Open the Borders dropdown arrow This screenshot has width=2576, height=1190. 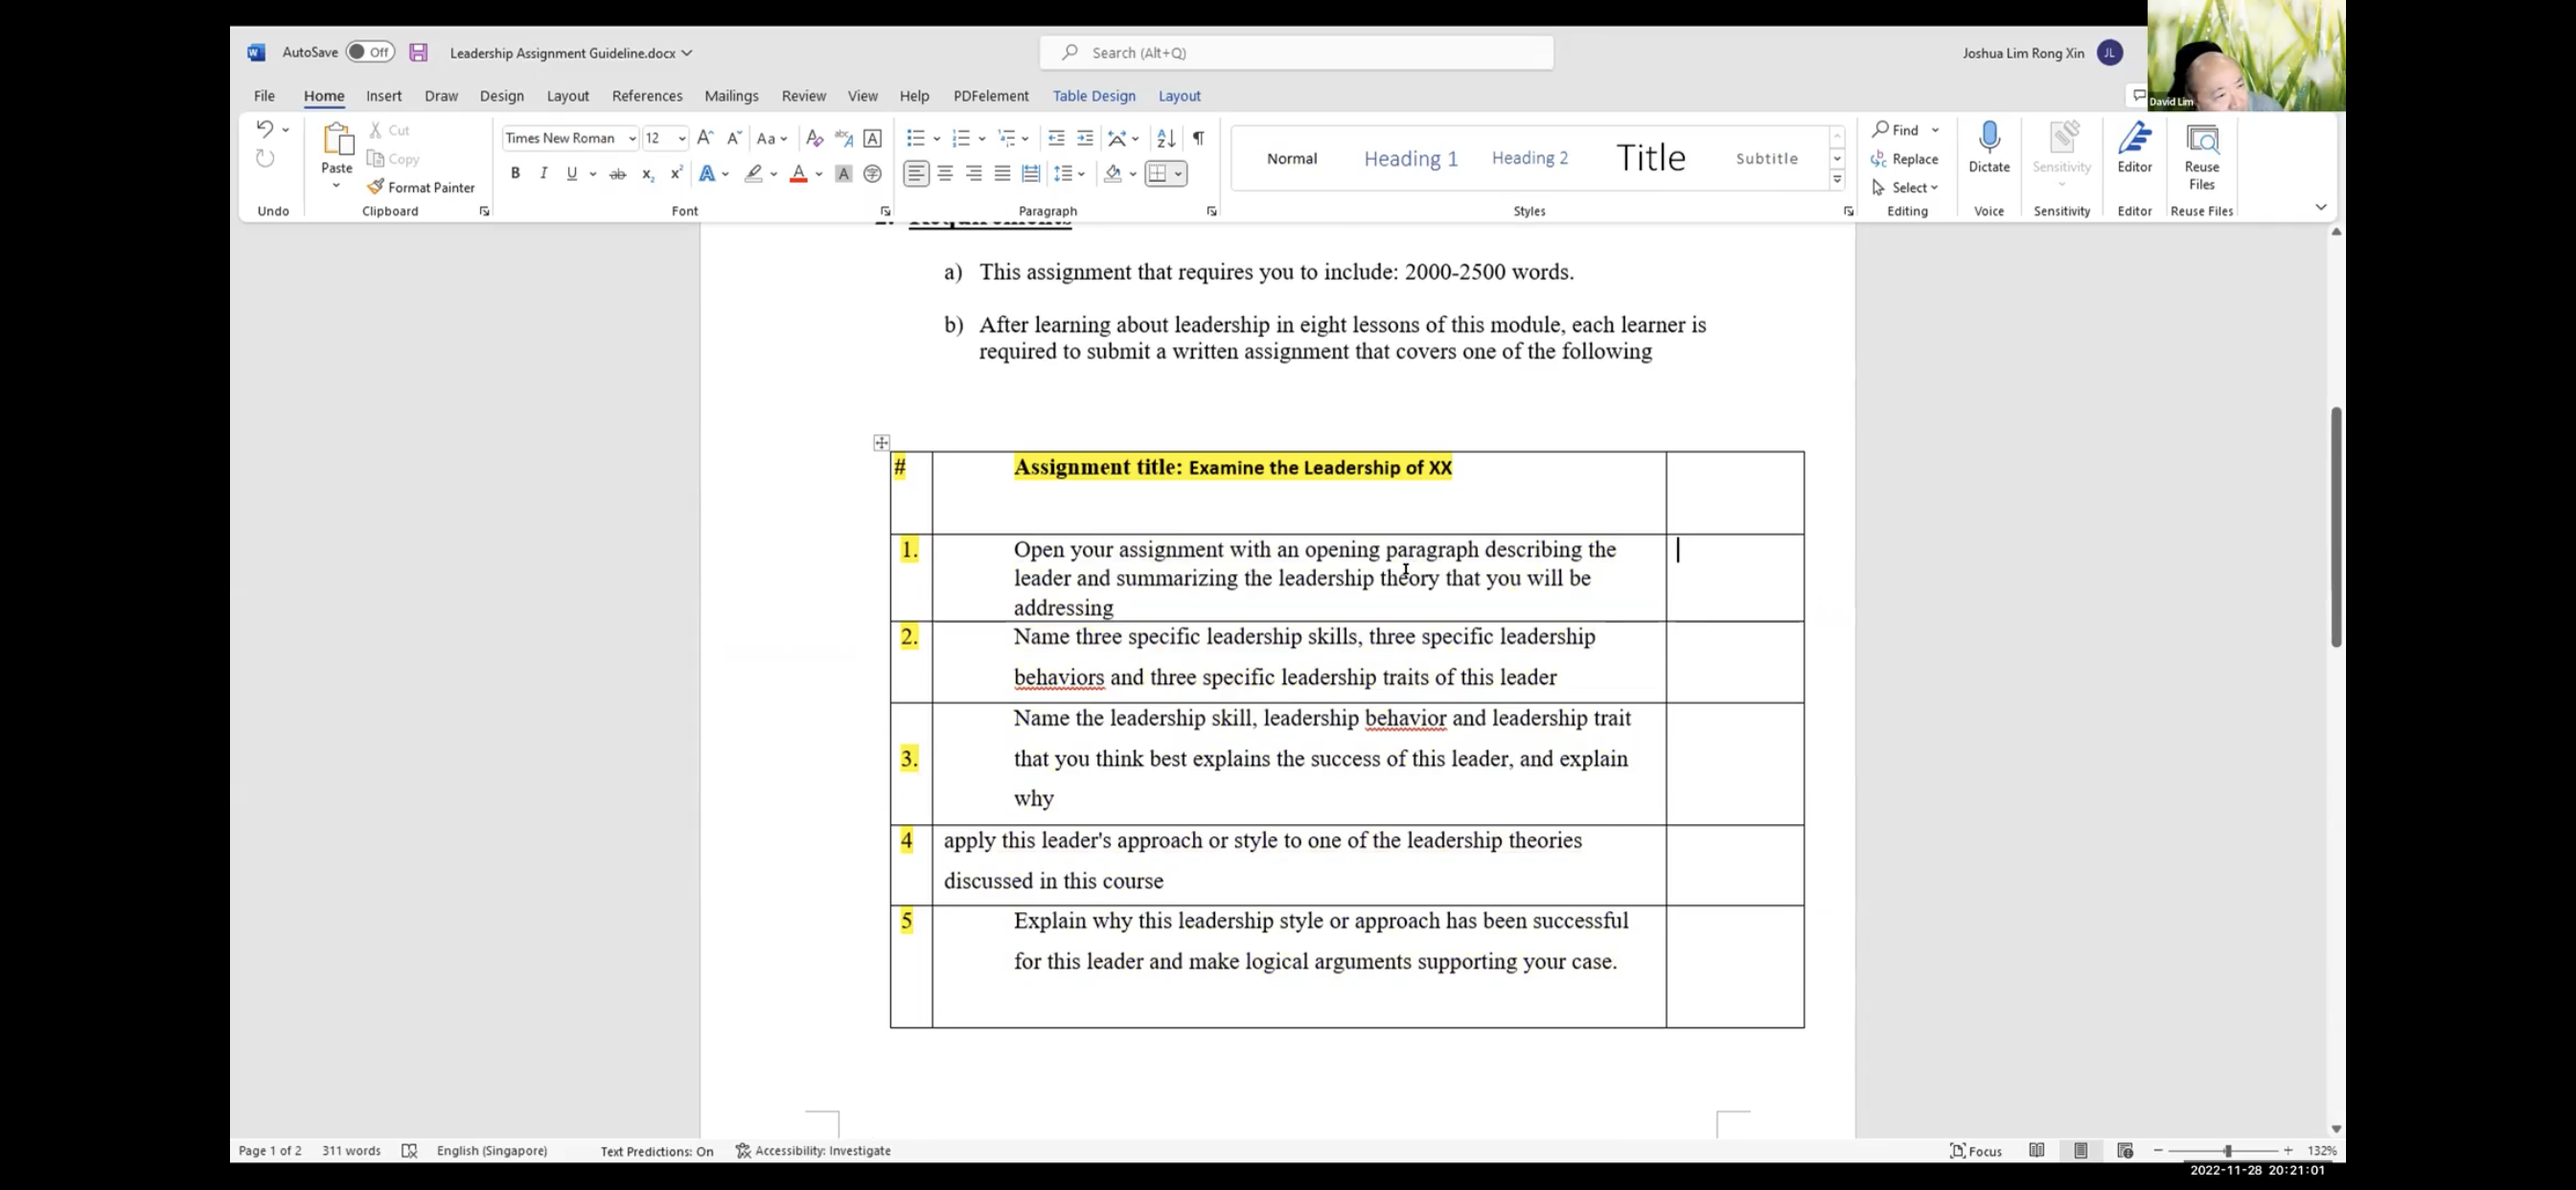(x=1179, y=174)
